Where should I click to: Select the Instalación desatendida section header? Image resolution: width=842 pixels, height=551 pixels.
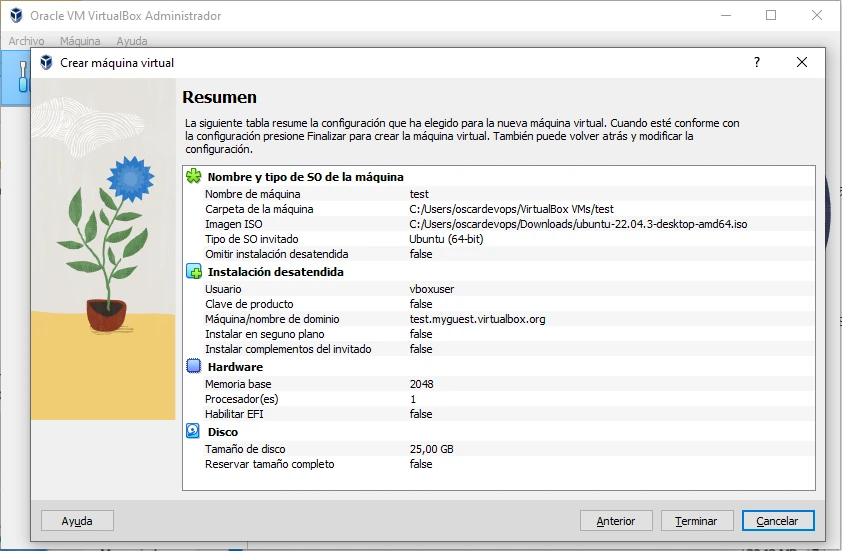pyautogui.click(x=275, y=272)
